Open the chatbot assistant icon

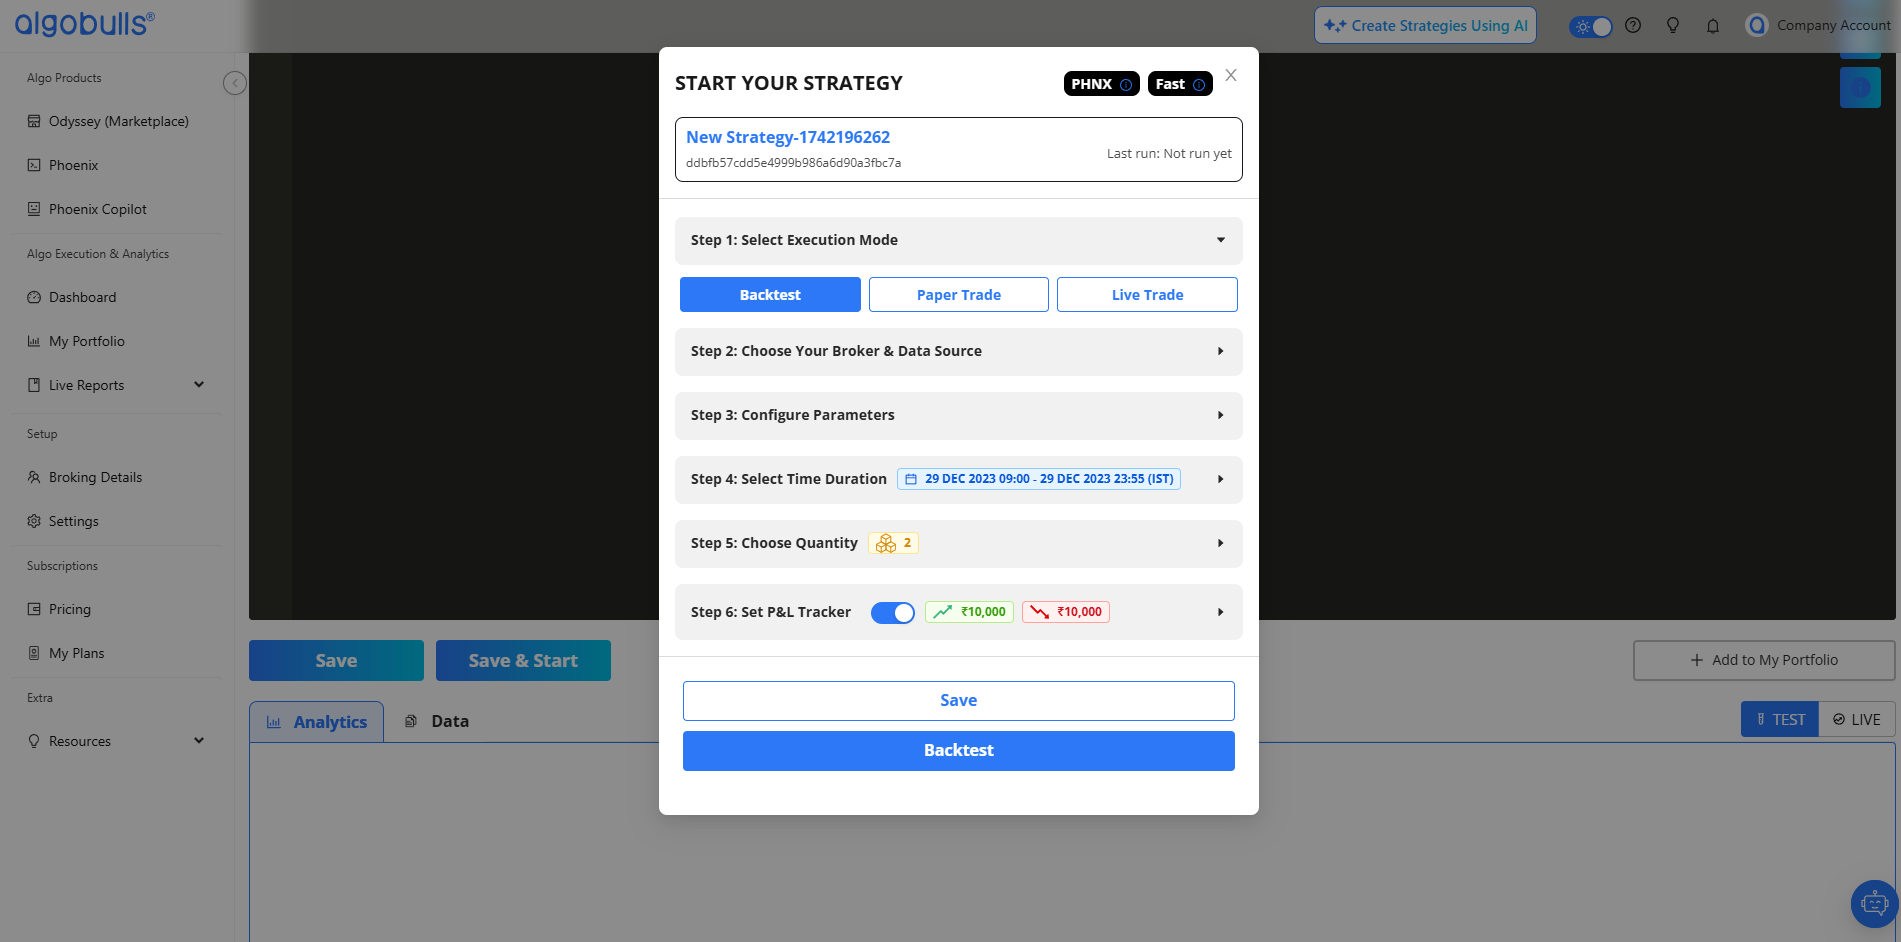1874,904
